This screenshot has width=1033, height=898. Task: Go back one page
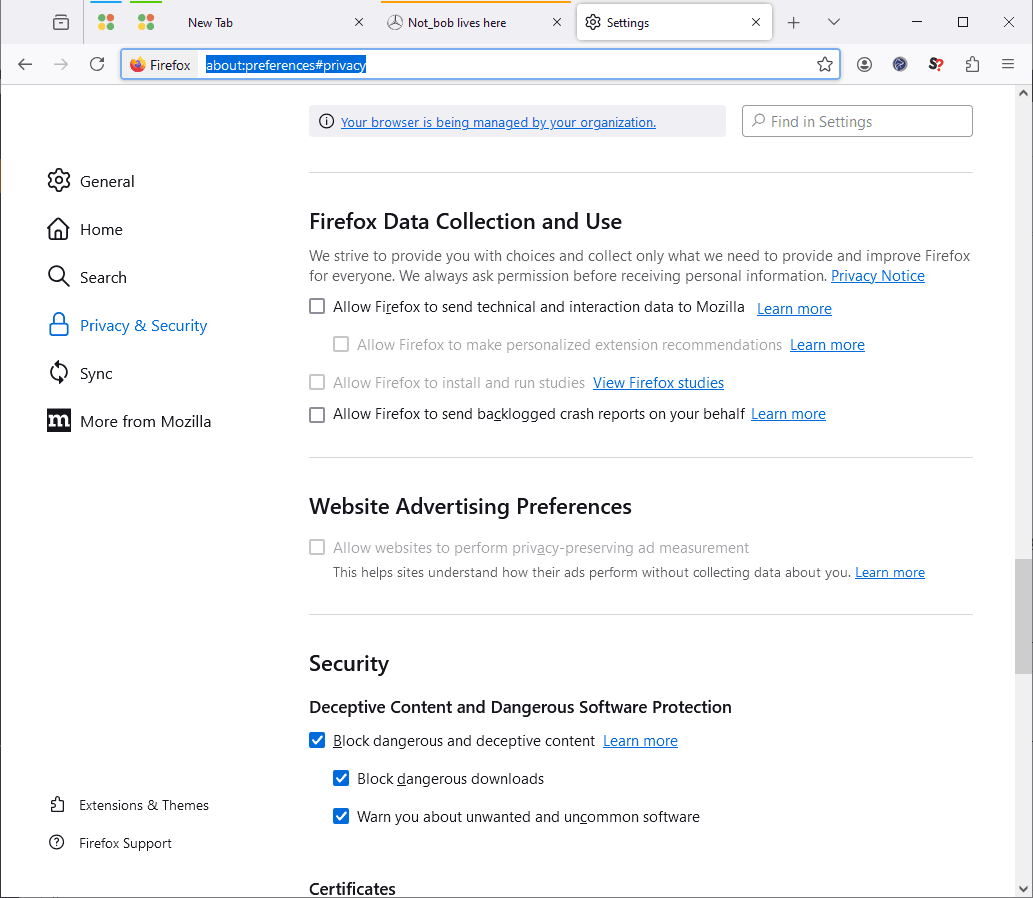click(25, 65)
